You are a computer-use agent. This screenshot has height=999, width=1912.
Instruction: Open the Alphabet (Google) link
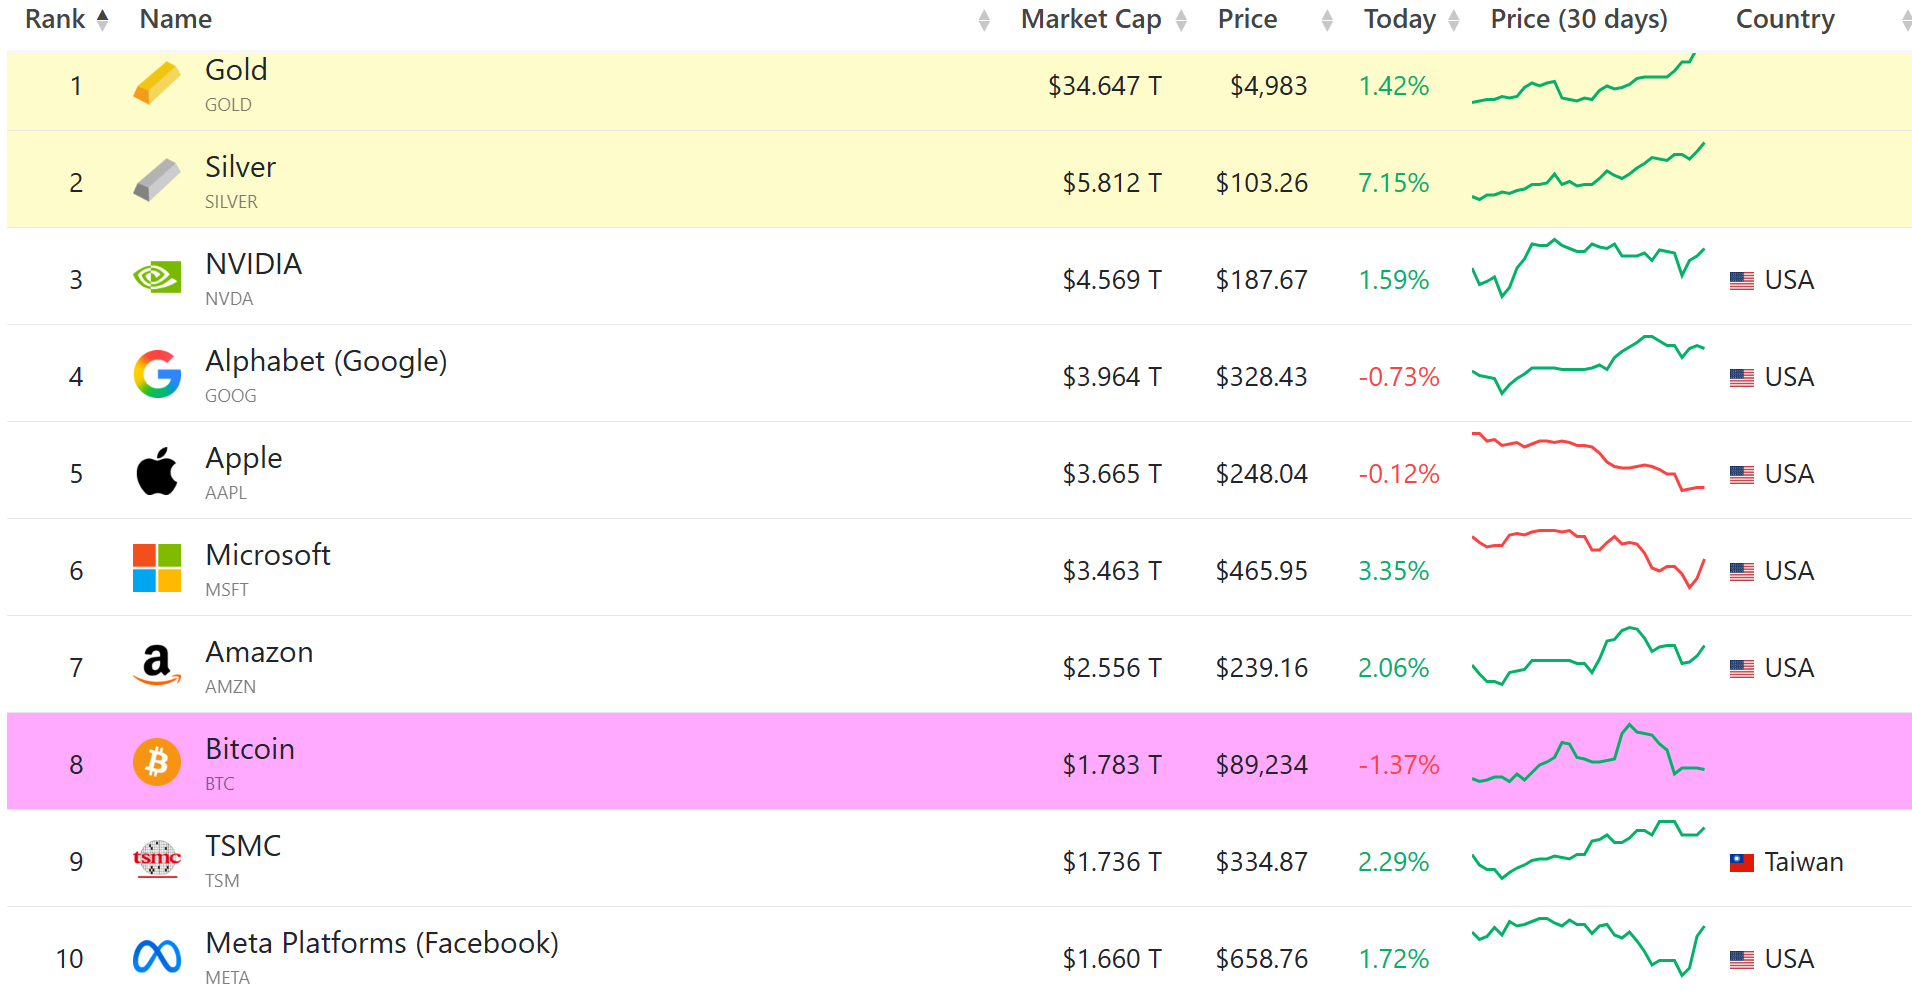click(x=326, y=361)
